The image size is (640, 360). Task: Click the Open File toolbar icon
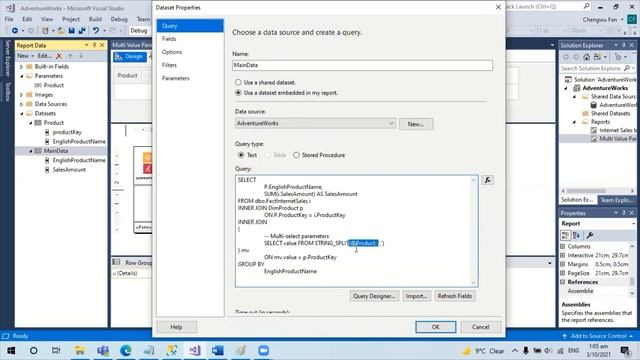[x=61, y=31]
